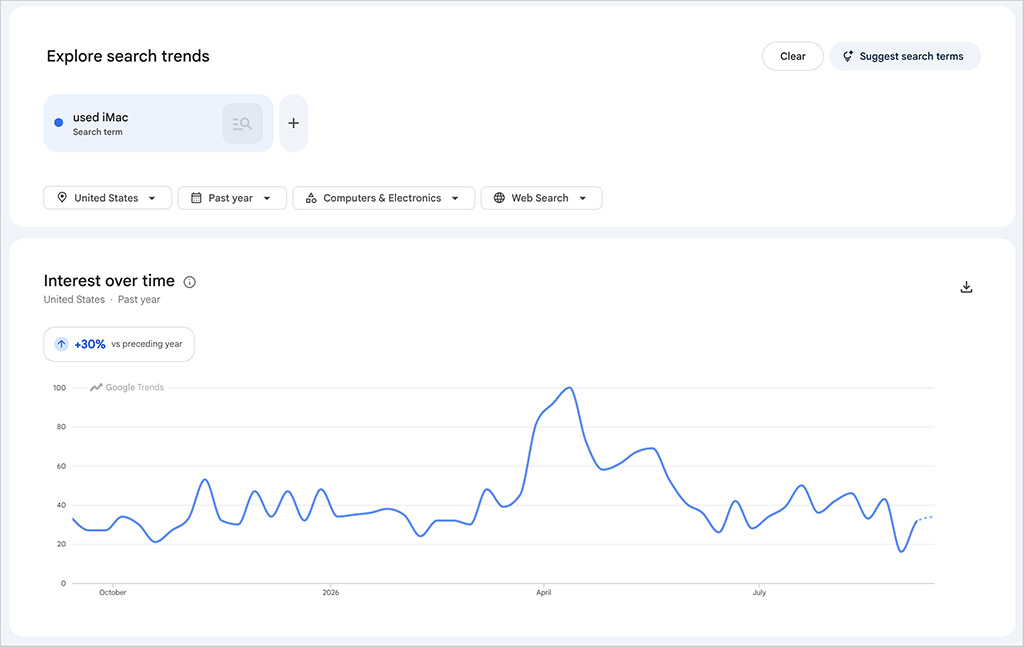Click the October label on the chart axis
This screenshot has width=1024, height=647.
[112, 592]
